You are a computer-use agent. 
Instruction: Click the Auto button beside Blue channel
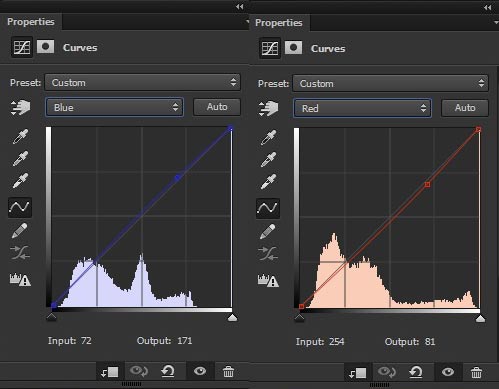point(217,107)
